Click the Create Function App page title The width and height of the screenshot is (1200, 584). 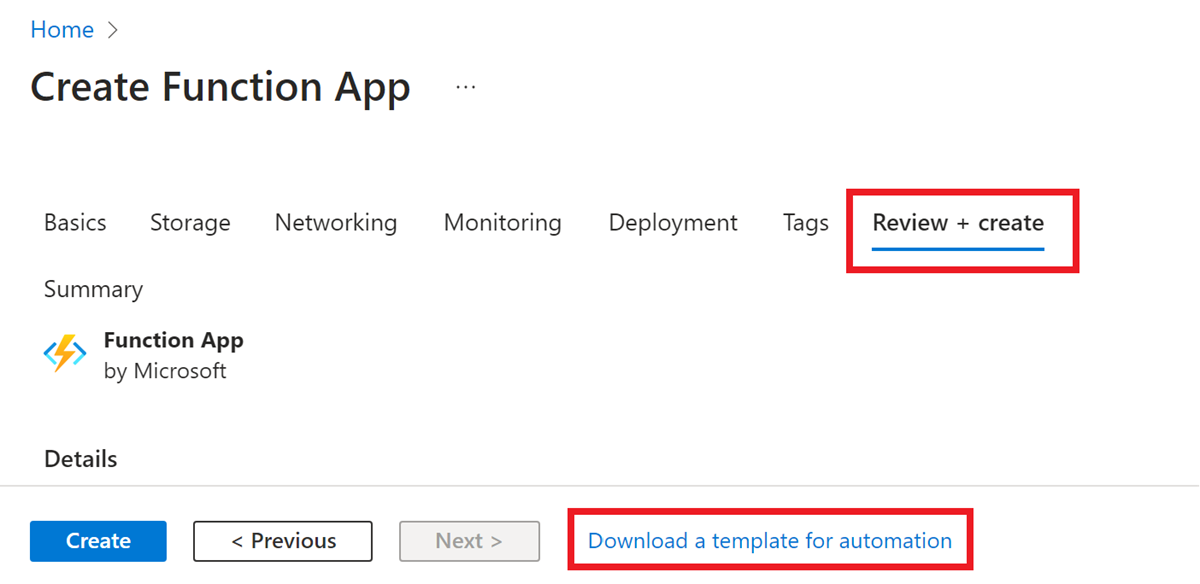(220, 87)
